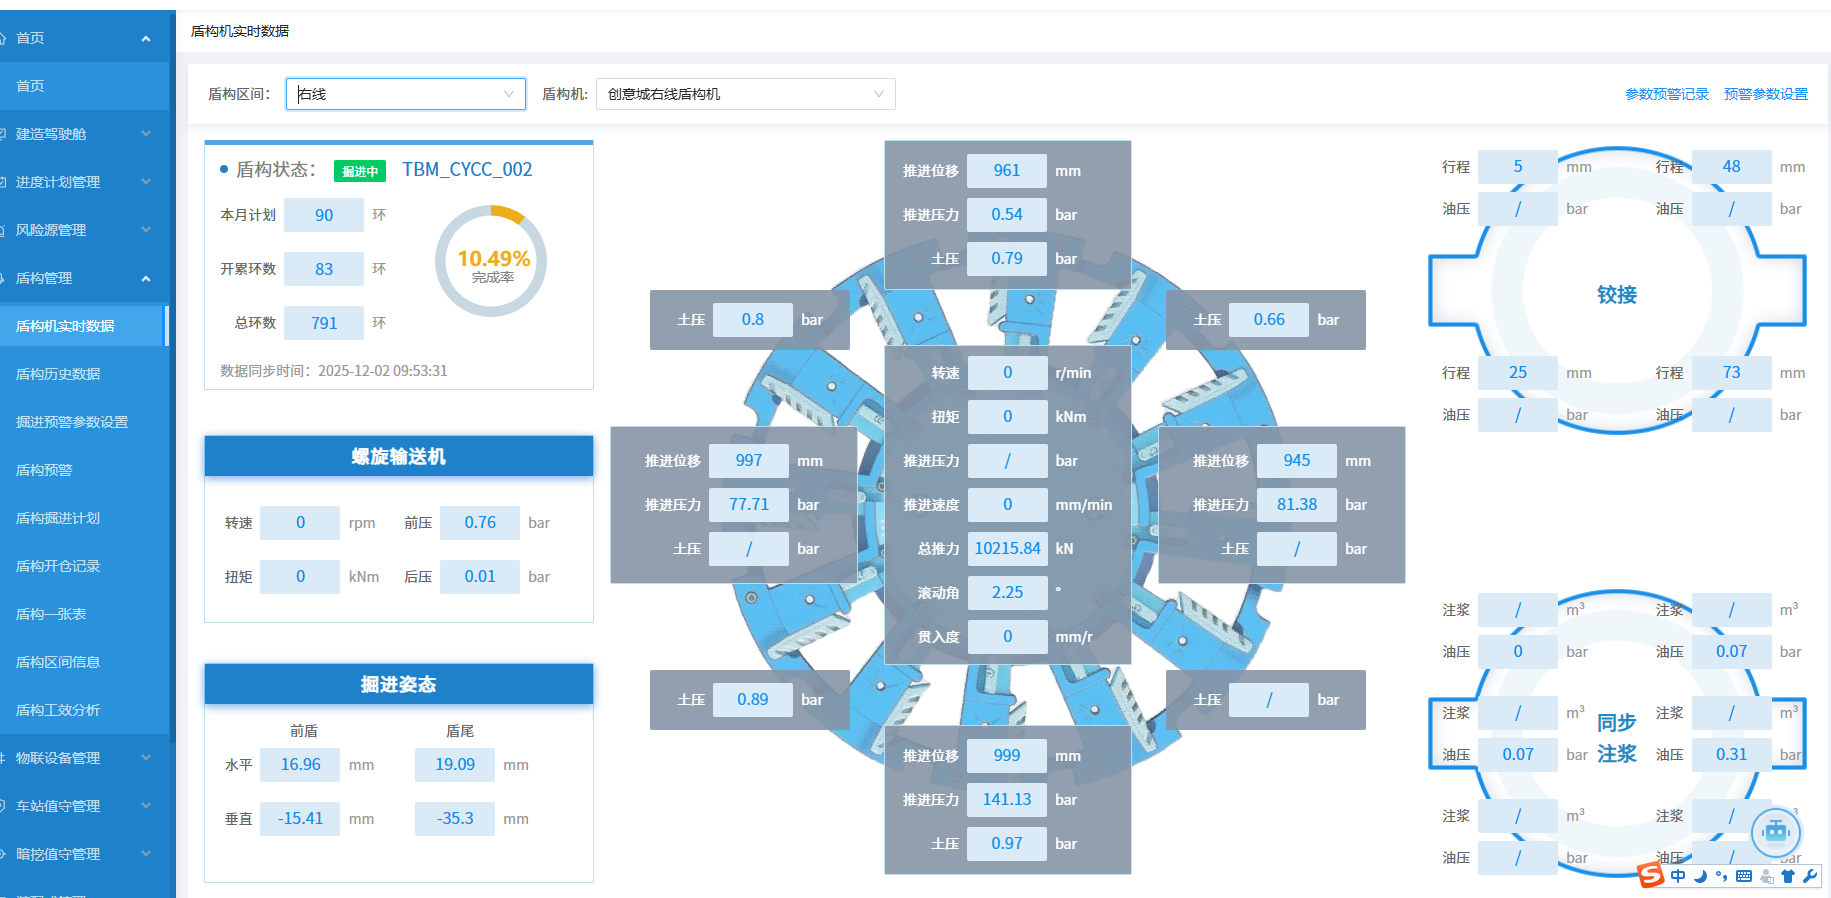This screenshot has width=1831, height=898.
Task: Click the 预警参数设置 link
Action: (1765, 94)
